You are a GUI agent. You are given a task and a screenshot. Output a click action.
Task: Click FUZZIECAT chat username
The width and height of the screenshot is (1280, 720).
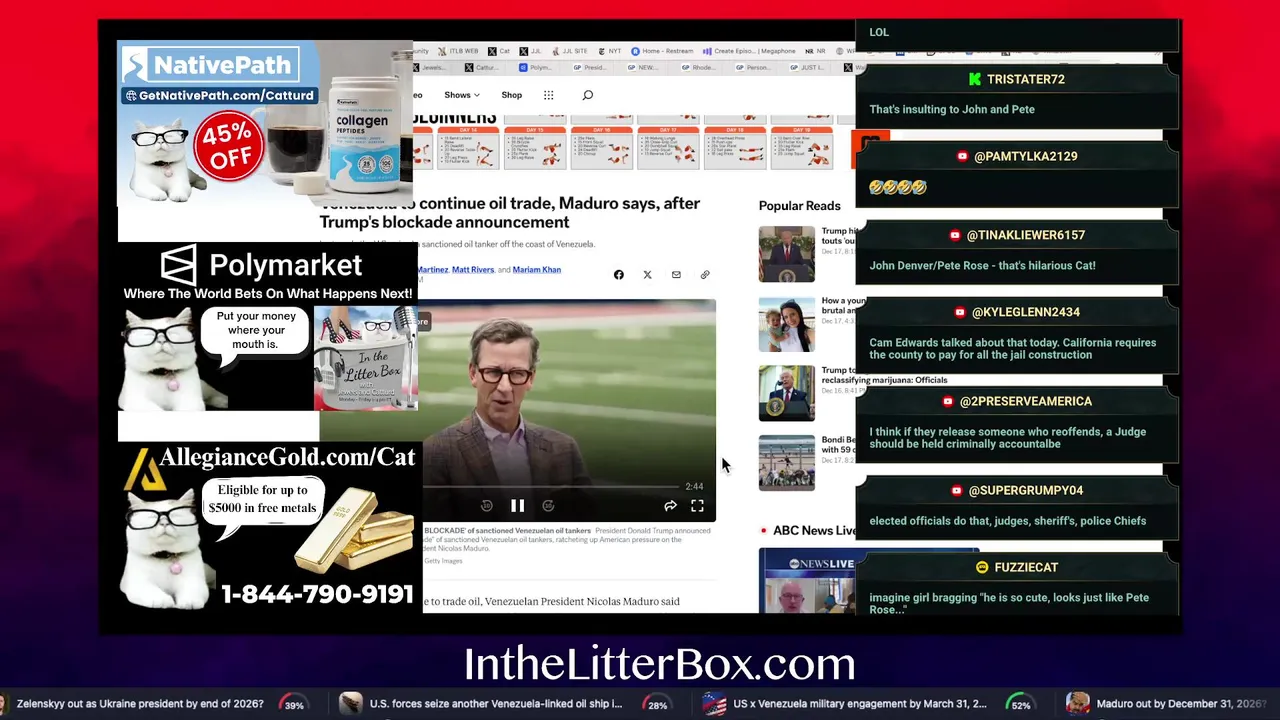coord(1025,567)
